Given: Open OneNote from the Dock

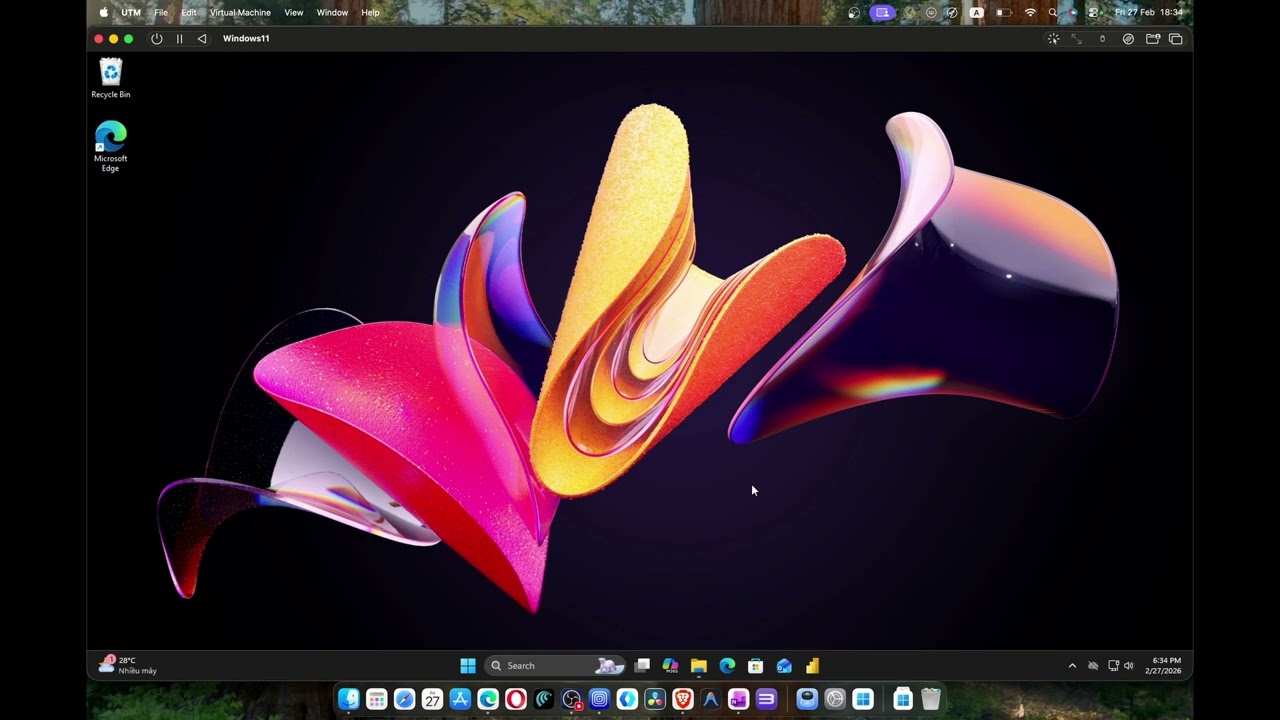Looking at the screenshot, I should (739, 699).
